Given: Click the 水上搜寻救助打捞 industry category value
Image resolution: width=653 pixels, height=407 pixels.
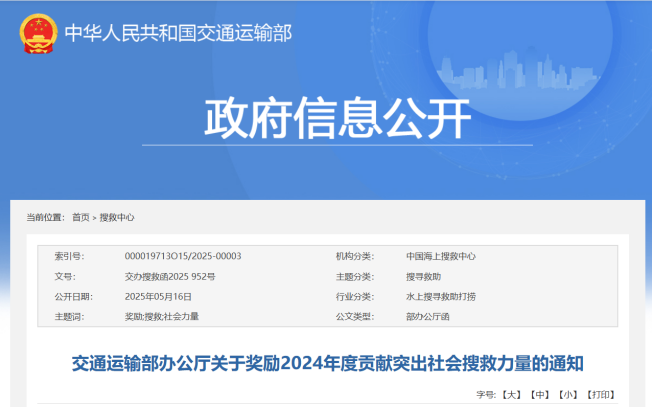Looking at the screenshot, I should point(441,296).
